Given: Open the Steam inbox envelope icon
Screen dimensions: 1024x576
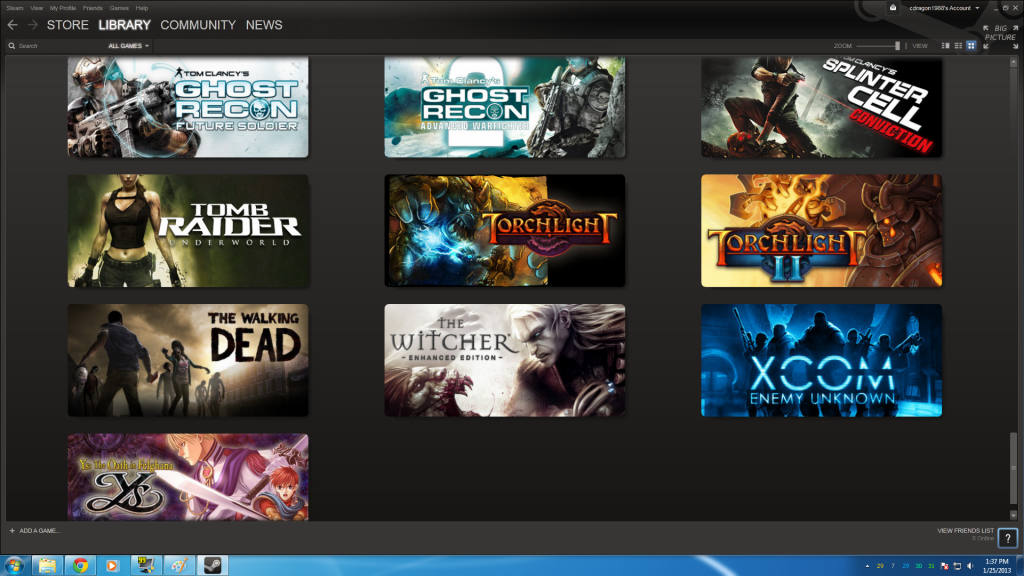Looking at the screenshot, I should coord(893,8).
